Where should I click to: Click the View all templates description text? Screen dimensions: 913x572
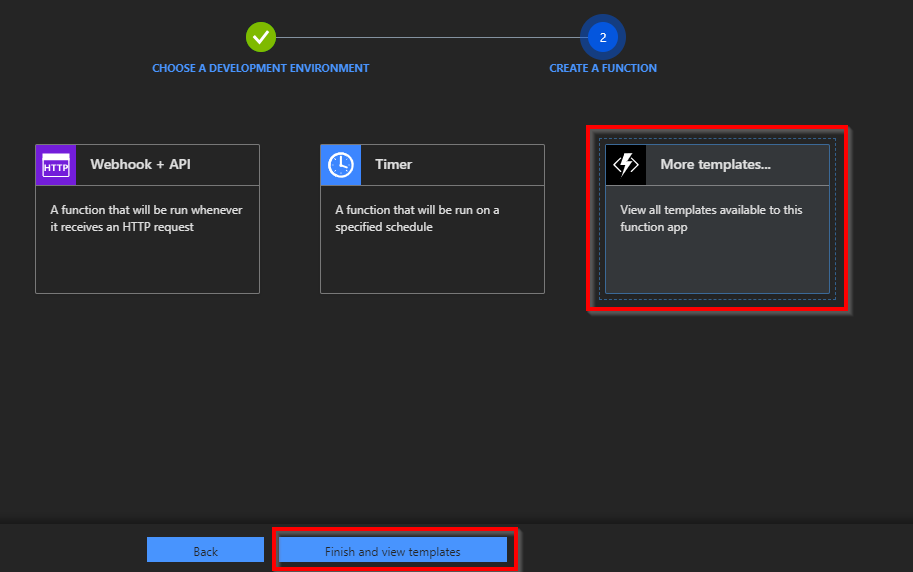click(x=711, y=218)
